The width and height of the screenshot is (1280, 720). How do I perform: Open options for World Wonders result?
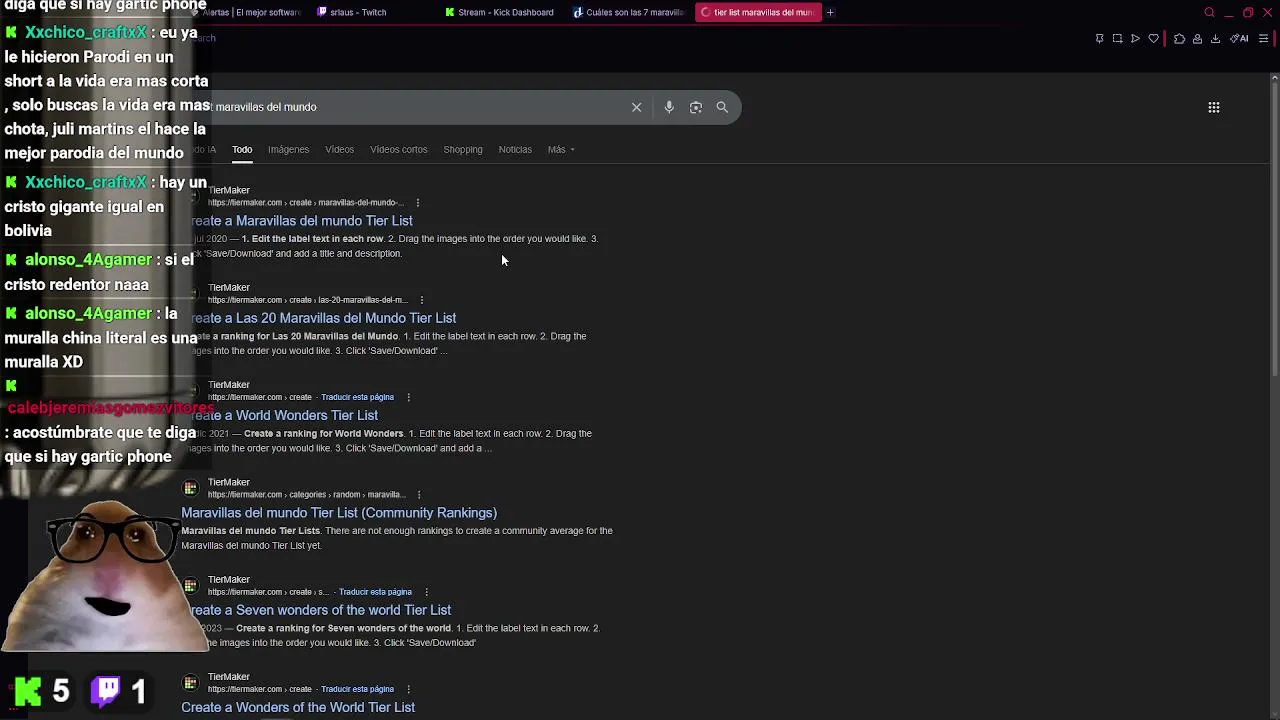pyautogui.click(x=408, y=397)
